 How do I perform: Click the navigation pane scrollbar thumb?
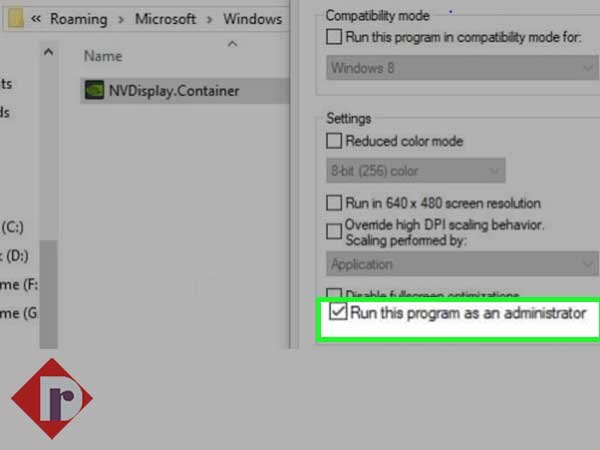[49, 294]
